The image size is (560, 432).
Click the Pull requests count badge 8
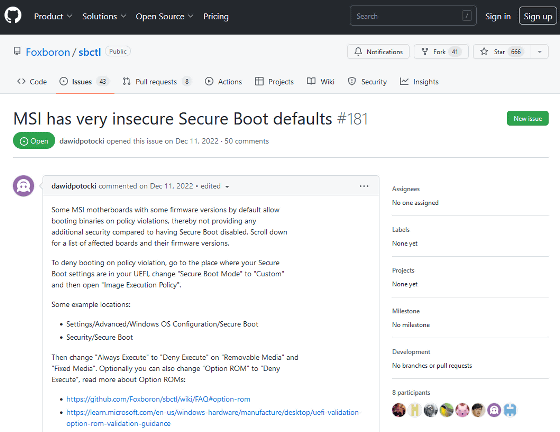coord(187,82)
